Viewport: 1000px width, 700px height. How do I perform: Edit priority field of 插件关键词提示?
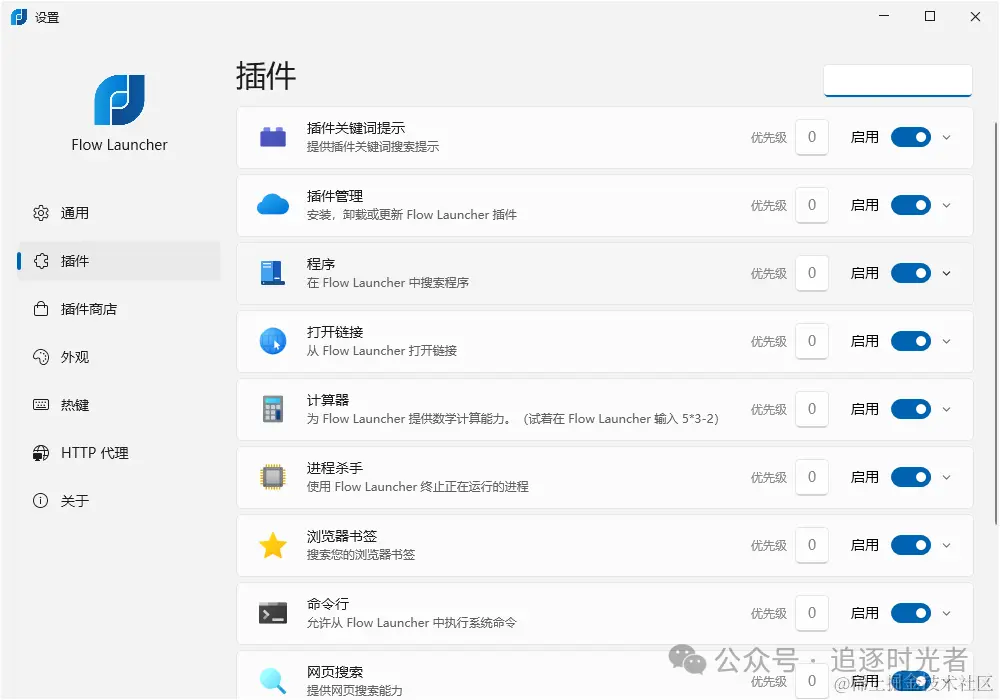coord(812,137)
